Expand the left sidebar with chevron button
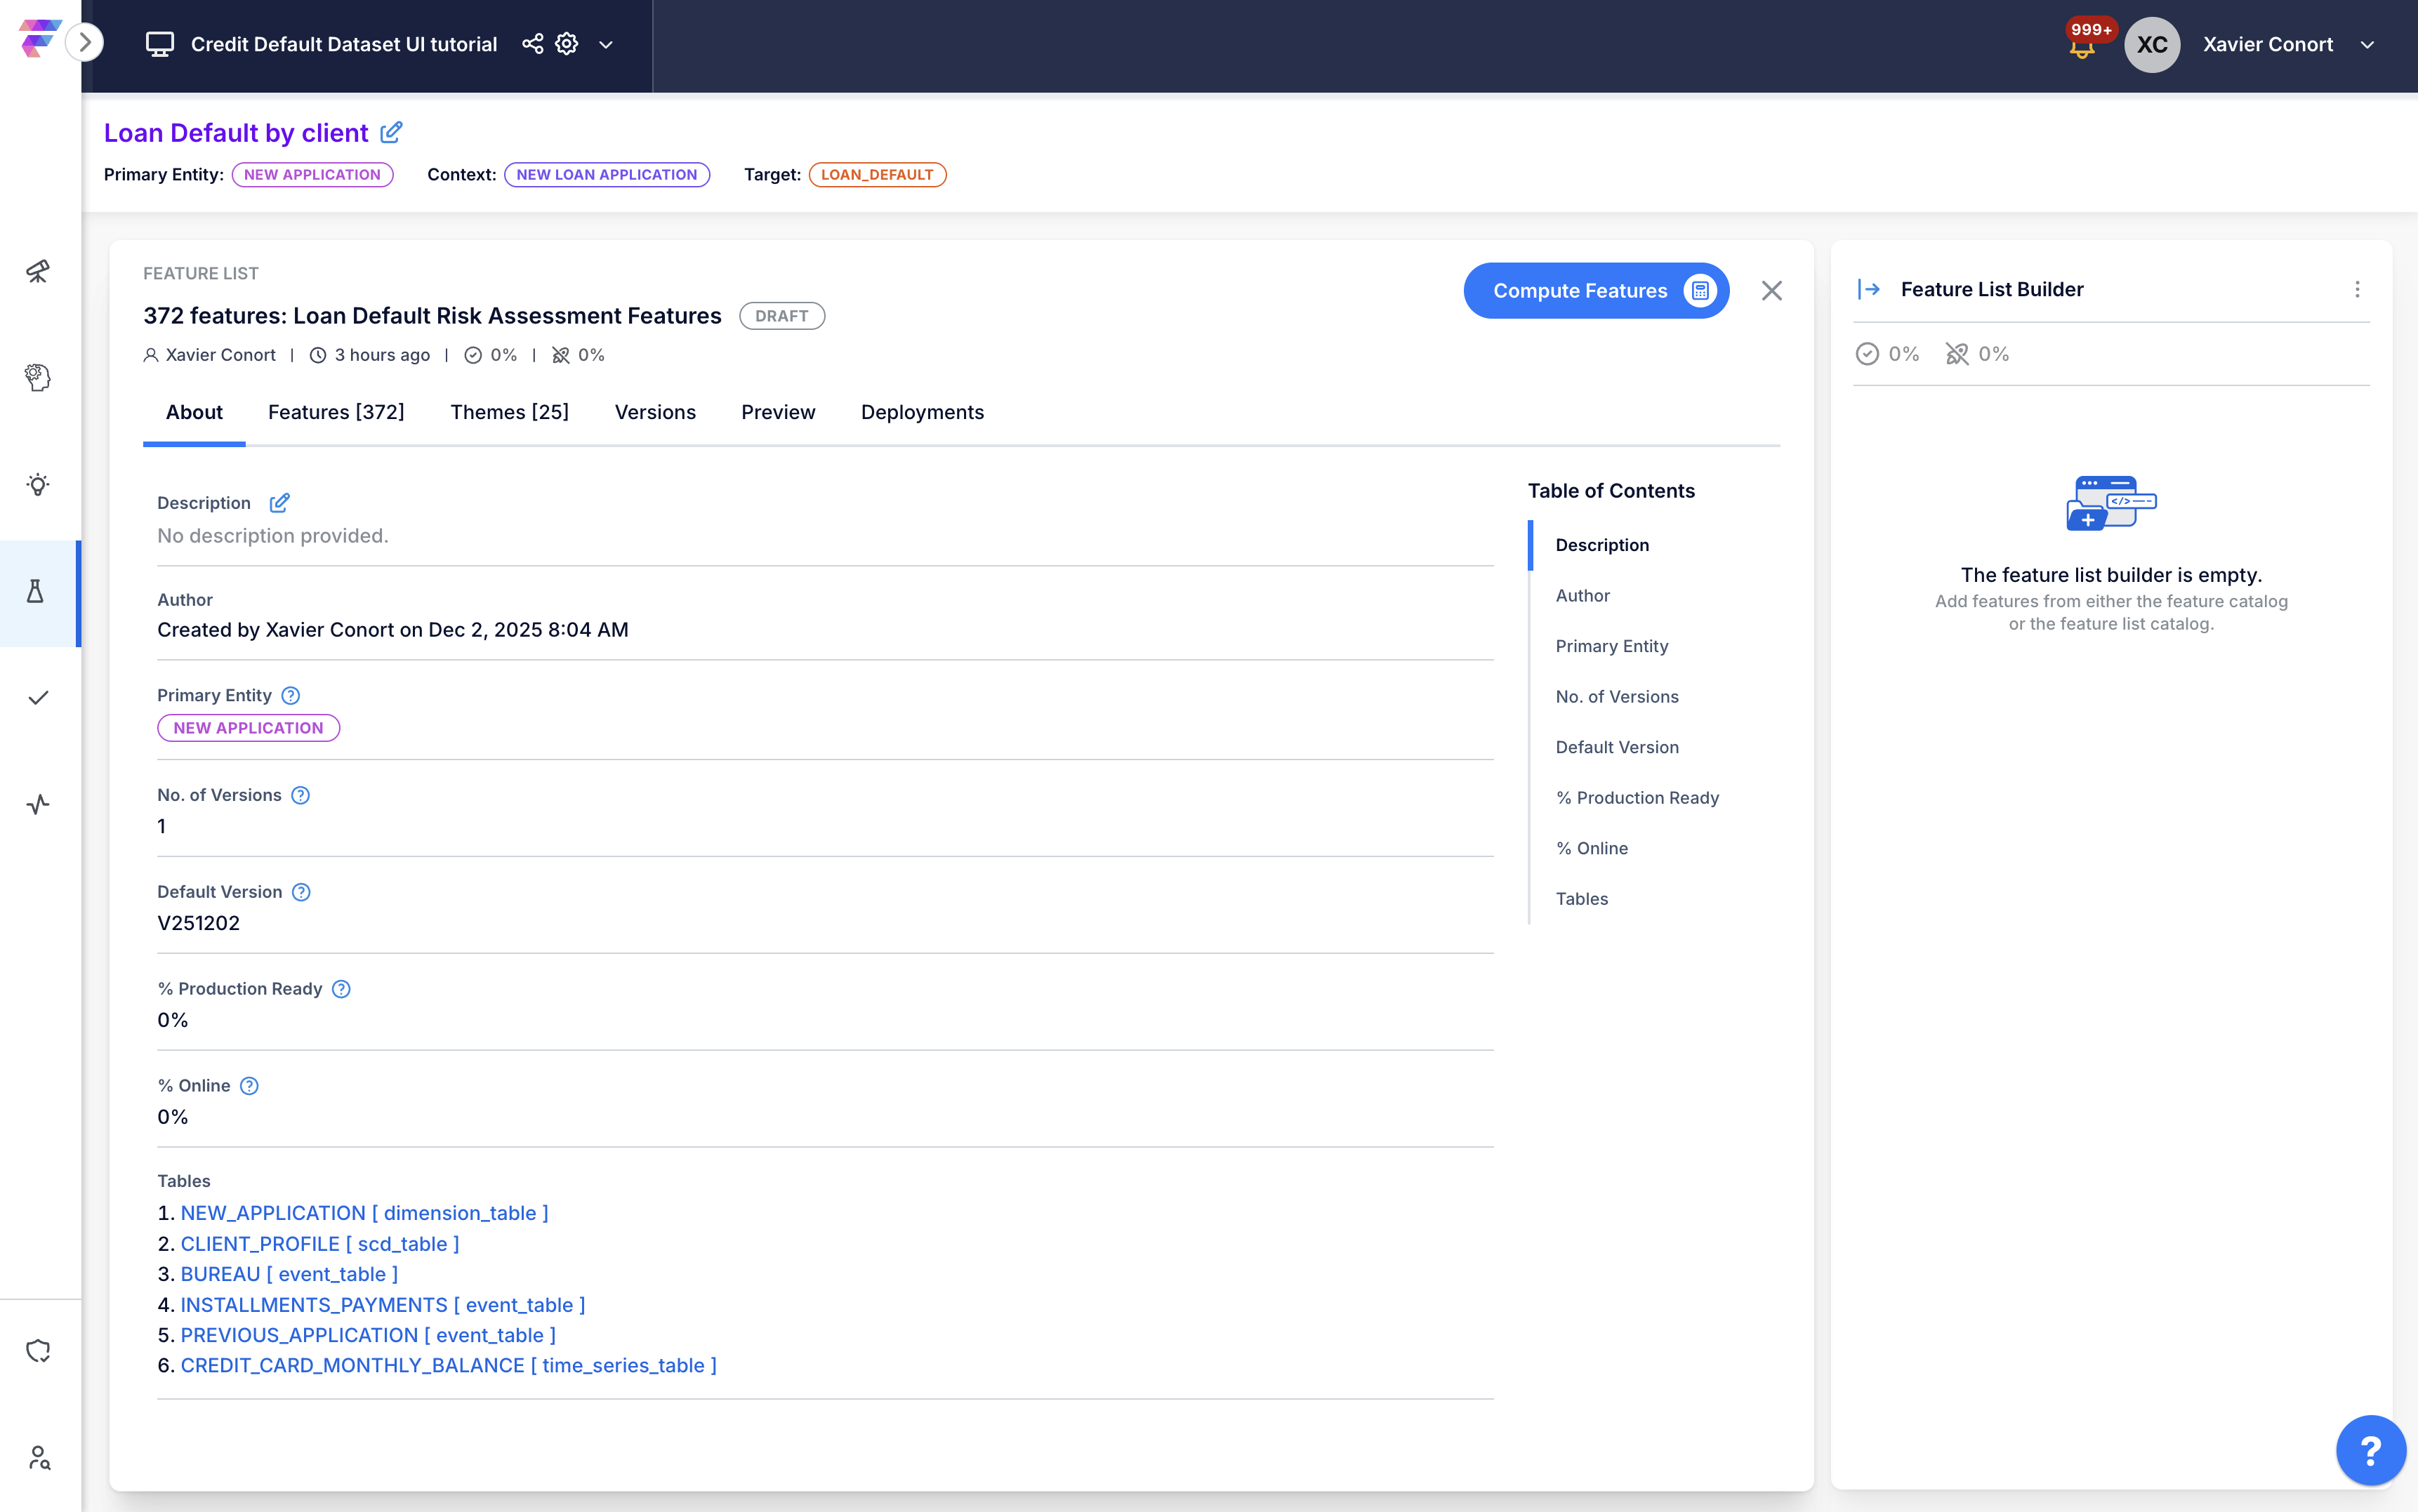Viewport: 2418px width, 1512px height. pyautogui.click(x=85, y=42)
